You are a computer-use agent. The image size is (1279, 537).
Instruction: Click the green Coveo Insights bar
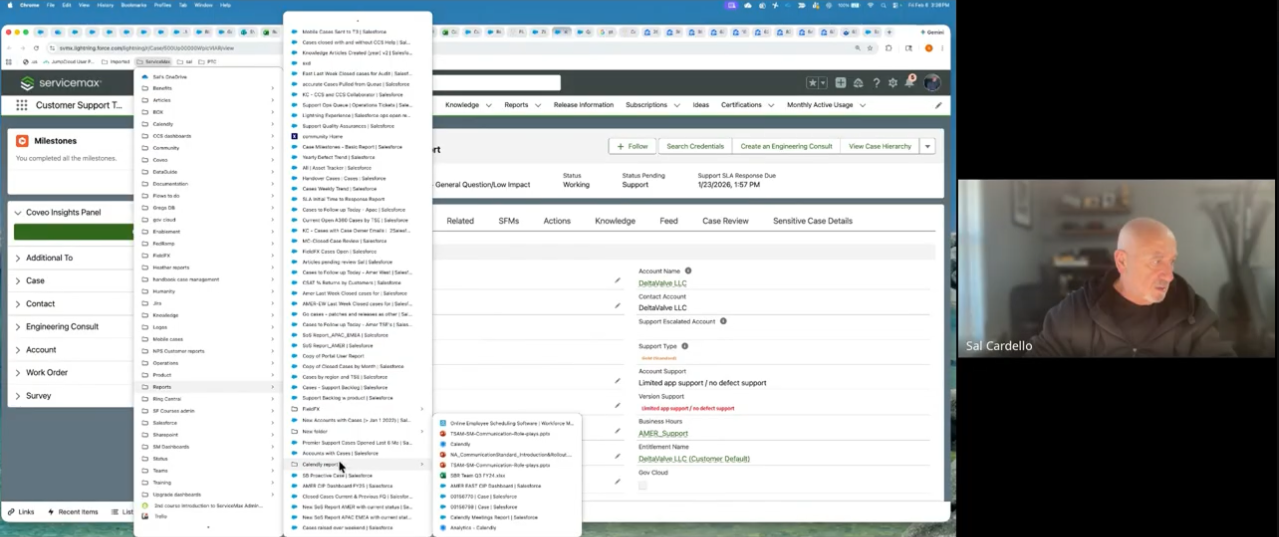point(73,232)
